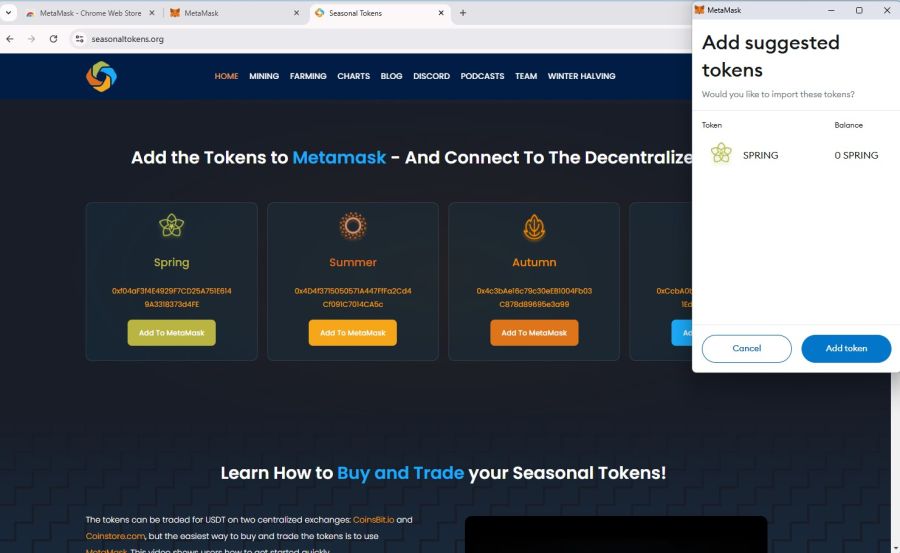Switch to the MetaMask tab
This screenshot has width=900, height=553.
point(234,13)
